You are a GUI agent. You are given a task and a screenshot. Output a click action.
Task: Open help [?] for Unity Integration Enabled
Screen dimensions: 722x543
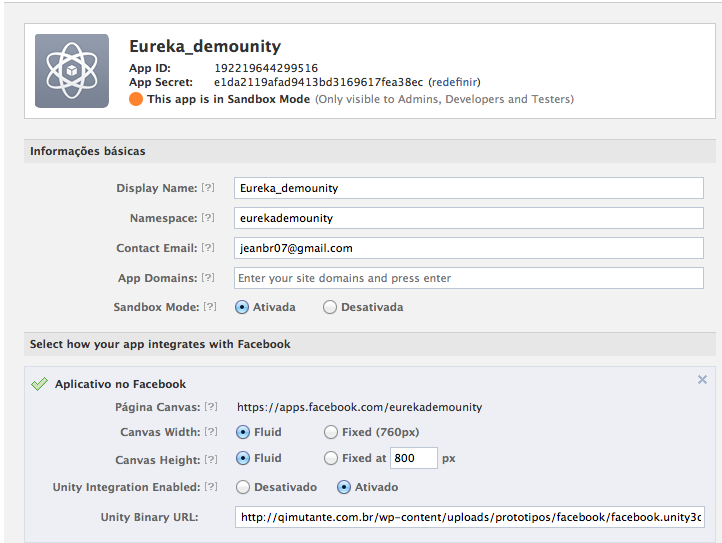tap(211, 486)
